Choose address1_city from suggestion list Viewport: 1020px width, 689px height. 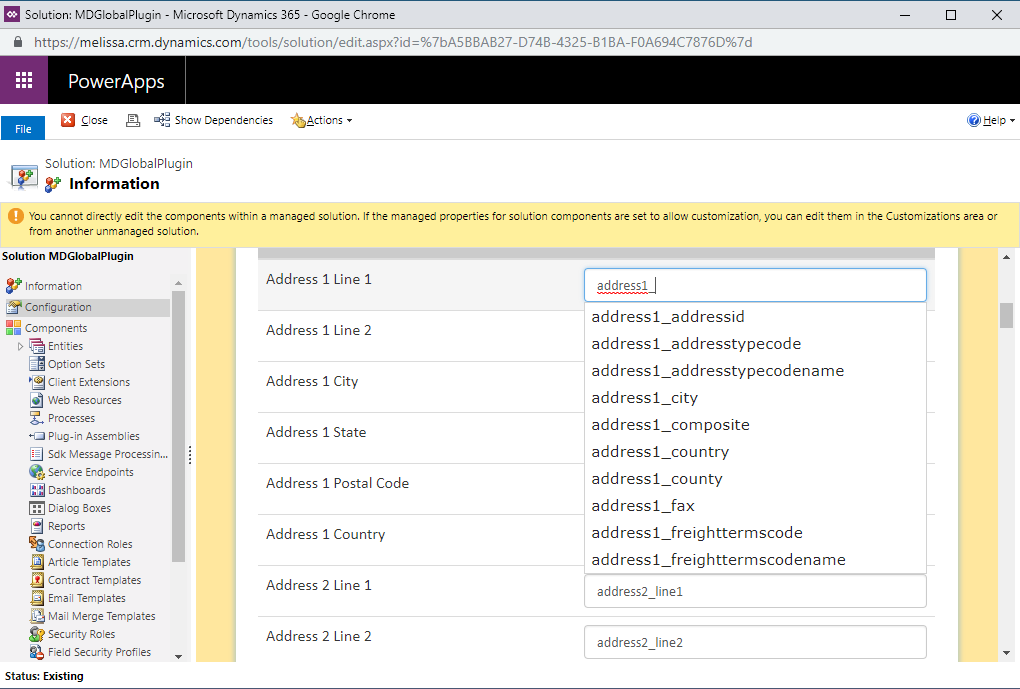645,398
